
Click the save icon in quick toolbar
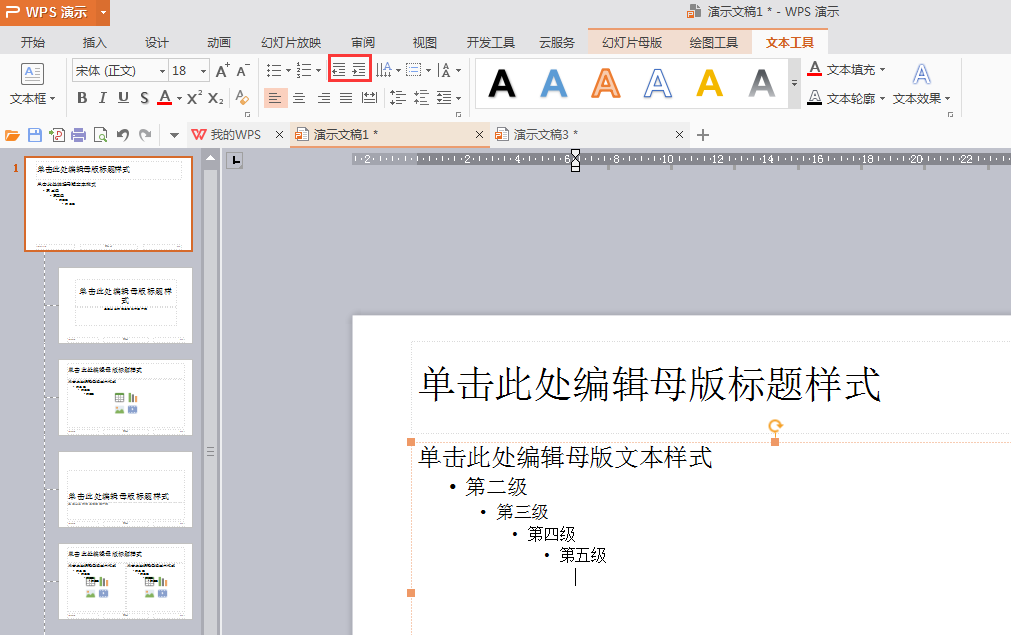[35, 135]
